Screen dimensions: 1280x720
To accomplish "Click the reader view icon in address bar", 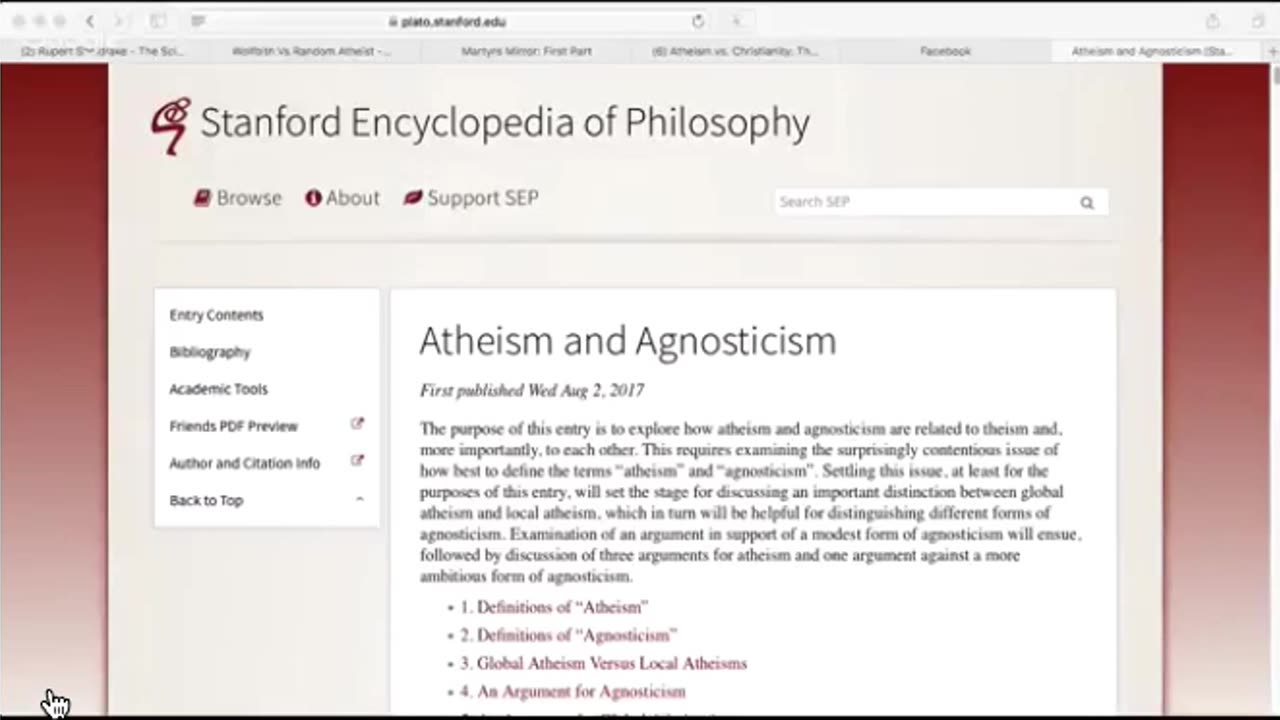I will pyautogui.click(x=198, y=21).
